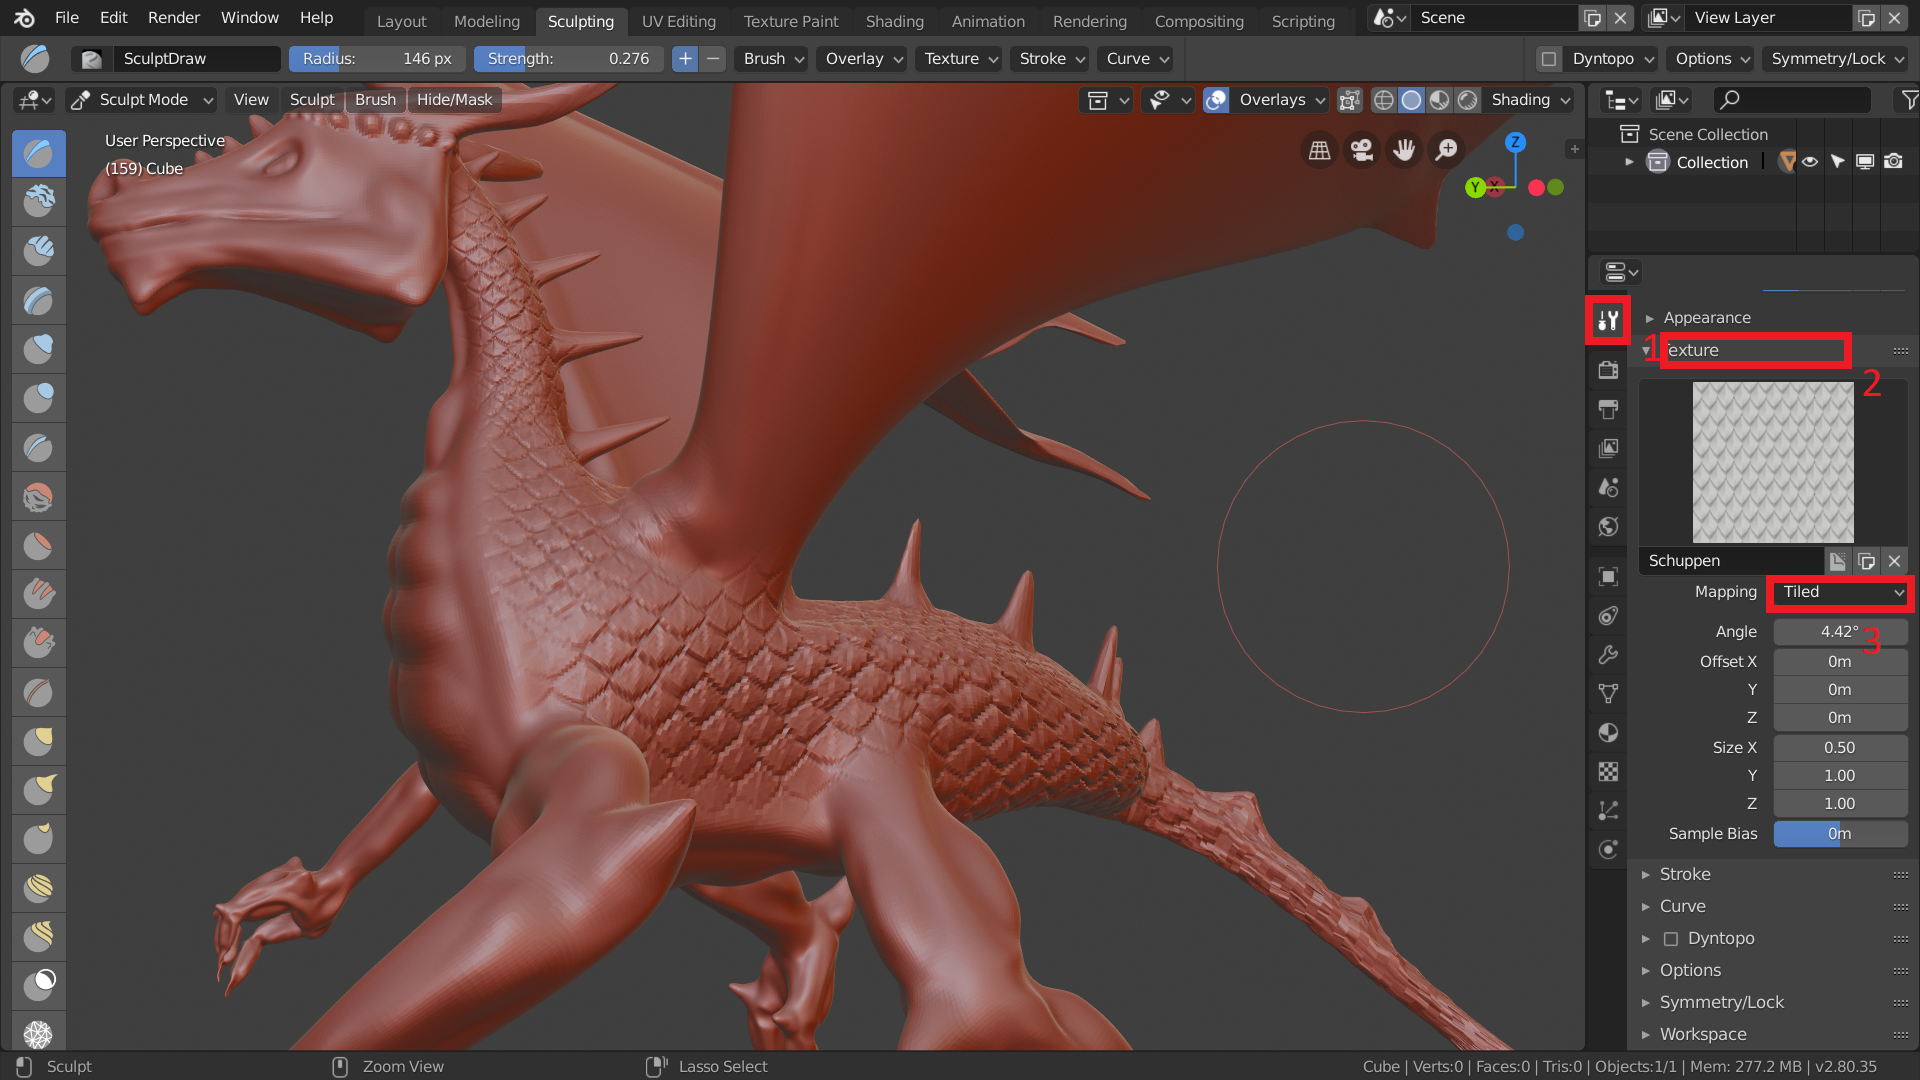Select the Grab brush tool
Viewport: 1920px width, 1080px height.
point(39,741)
